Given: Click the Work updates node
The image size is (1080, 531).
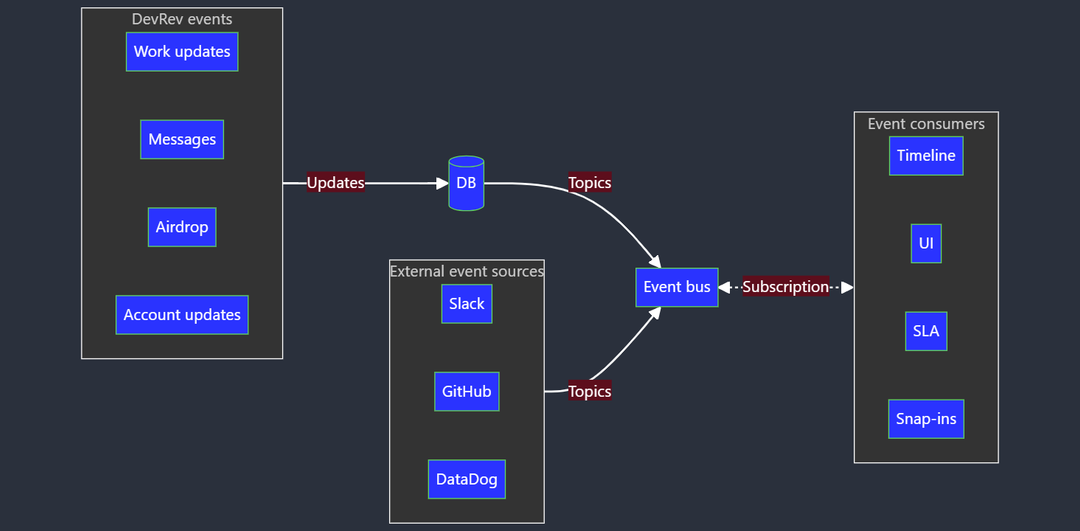Looking at the screenshot, I should tap(182, 52).
